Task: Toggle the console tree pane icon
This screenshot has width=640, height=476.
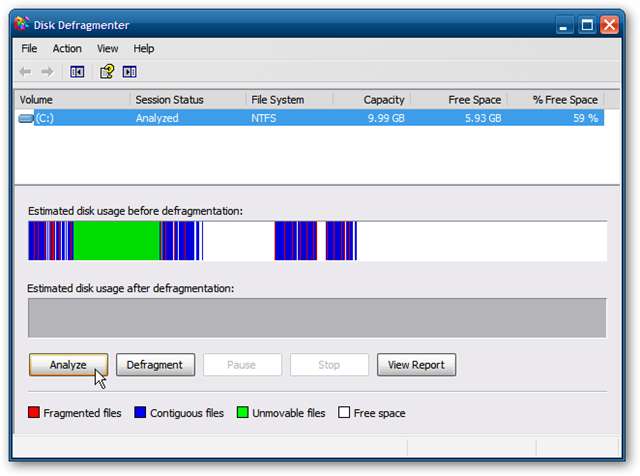Action: [x=77, y=71]
